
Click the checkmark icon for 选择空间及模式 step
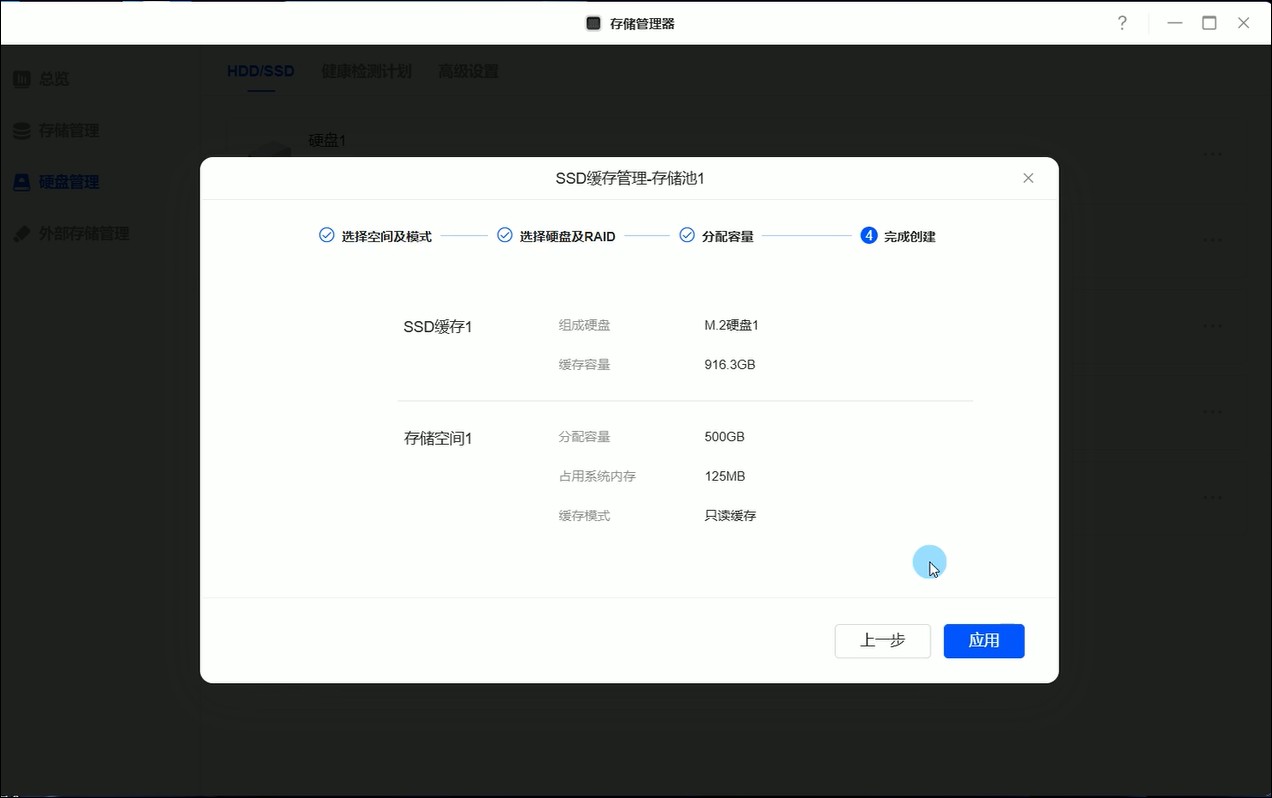[x=326, y=236]
